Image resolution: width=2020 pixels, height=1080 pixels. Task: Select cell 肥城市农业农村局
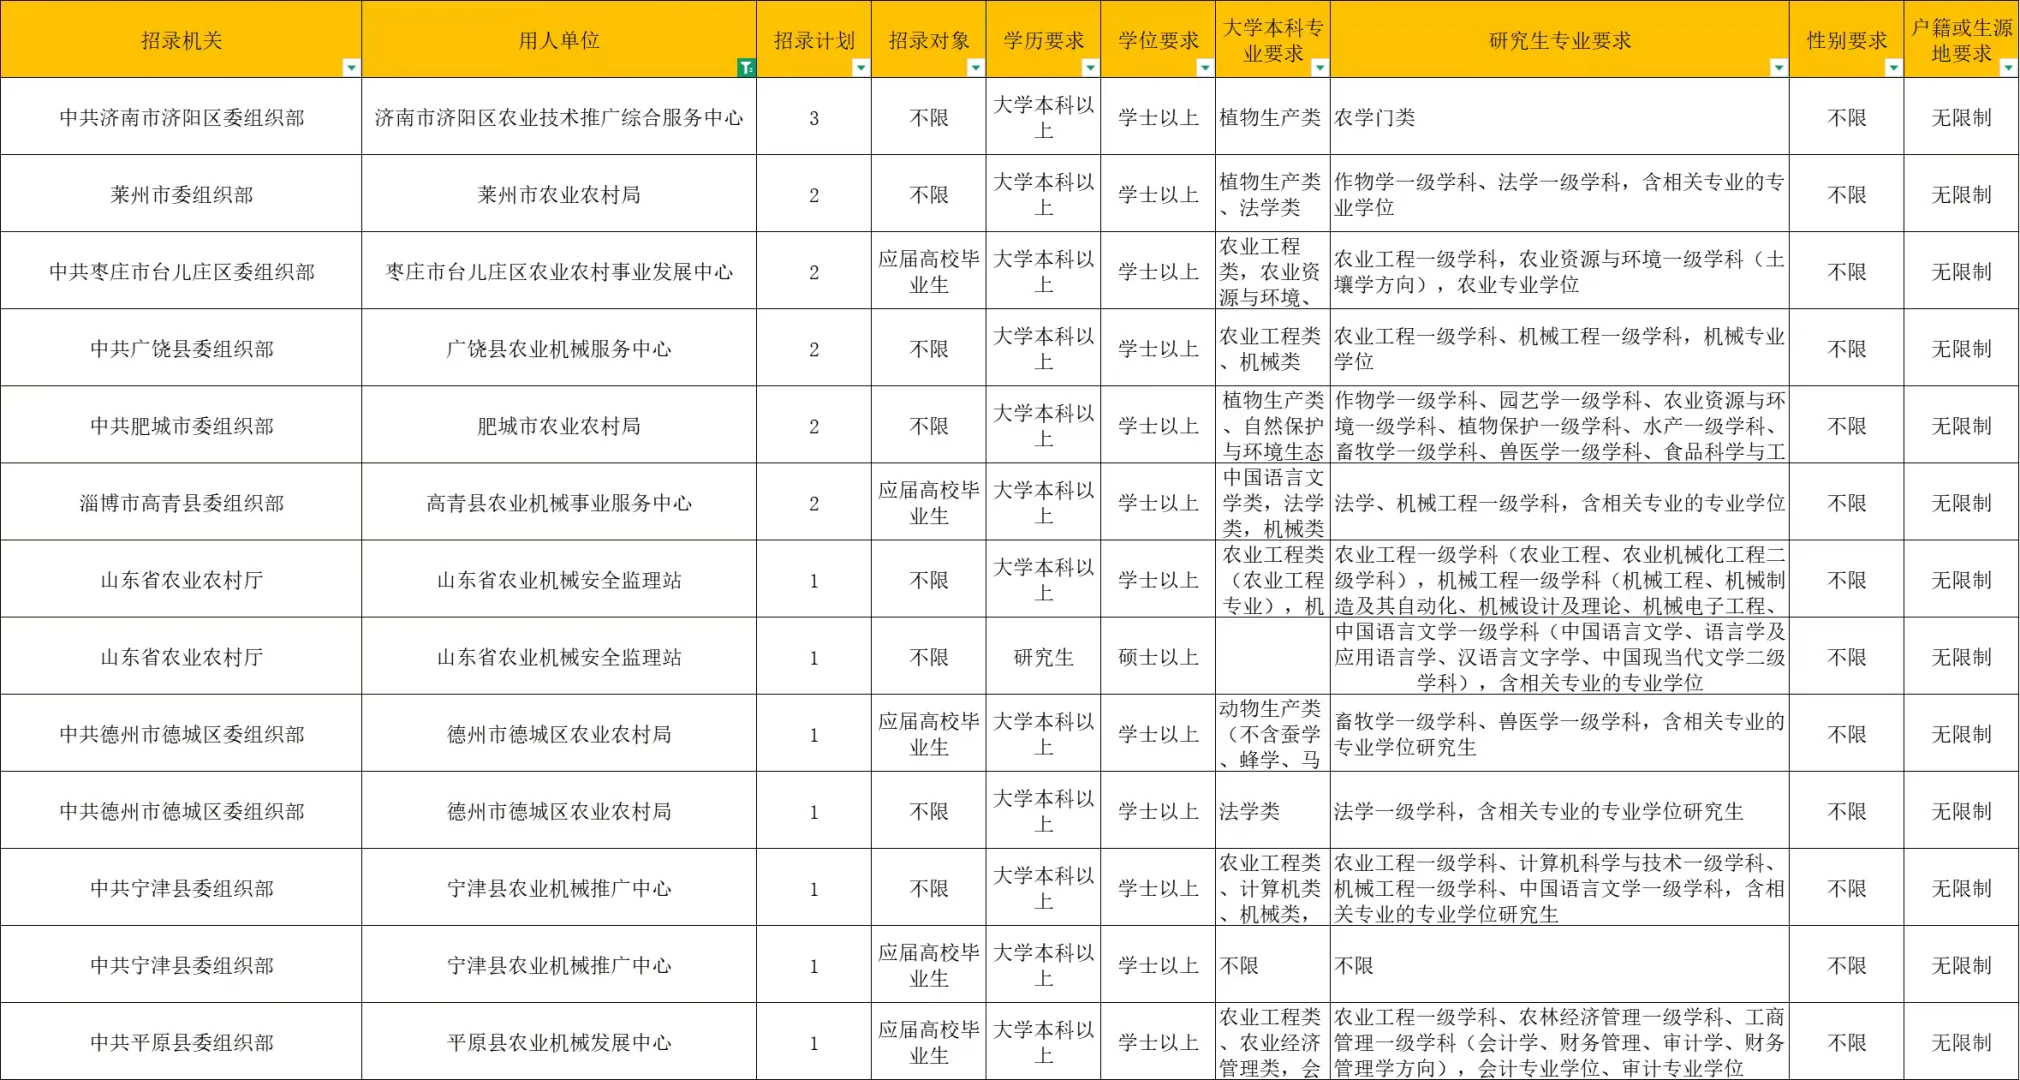tap(559, 425)
